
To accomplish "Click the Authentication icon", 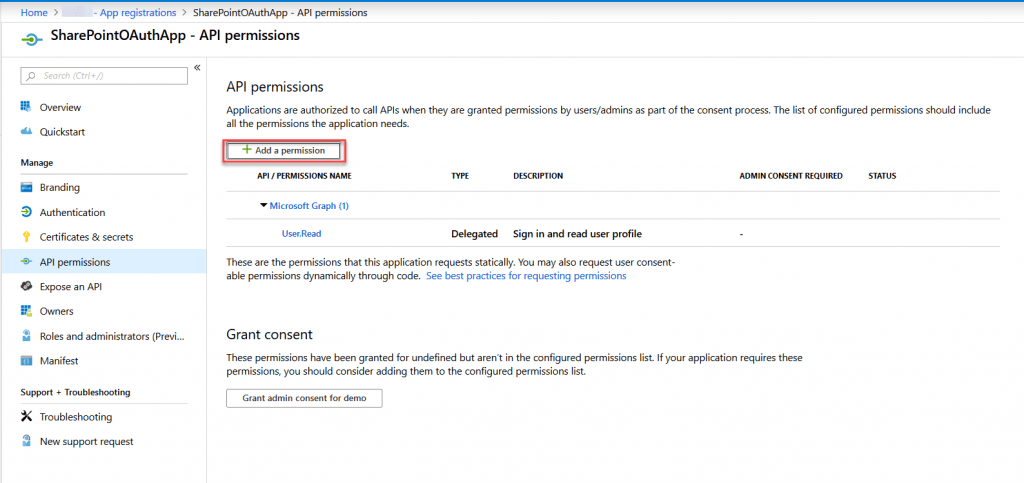I will (x=26, y=213).
